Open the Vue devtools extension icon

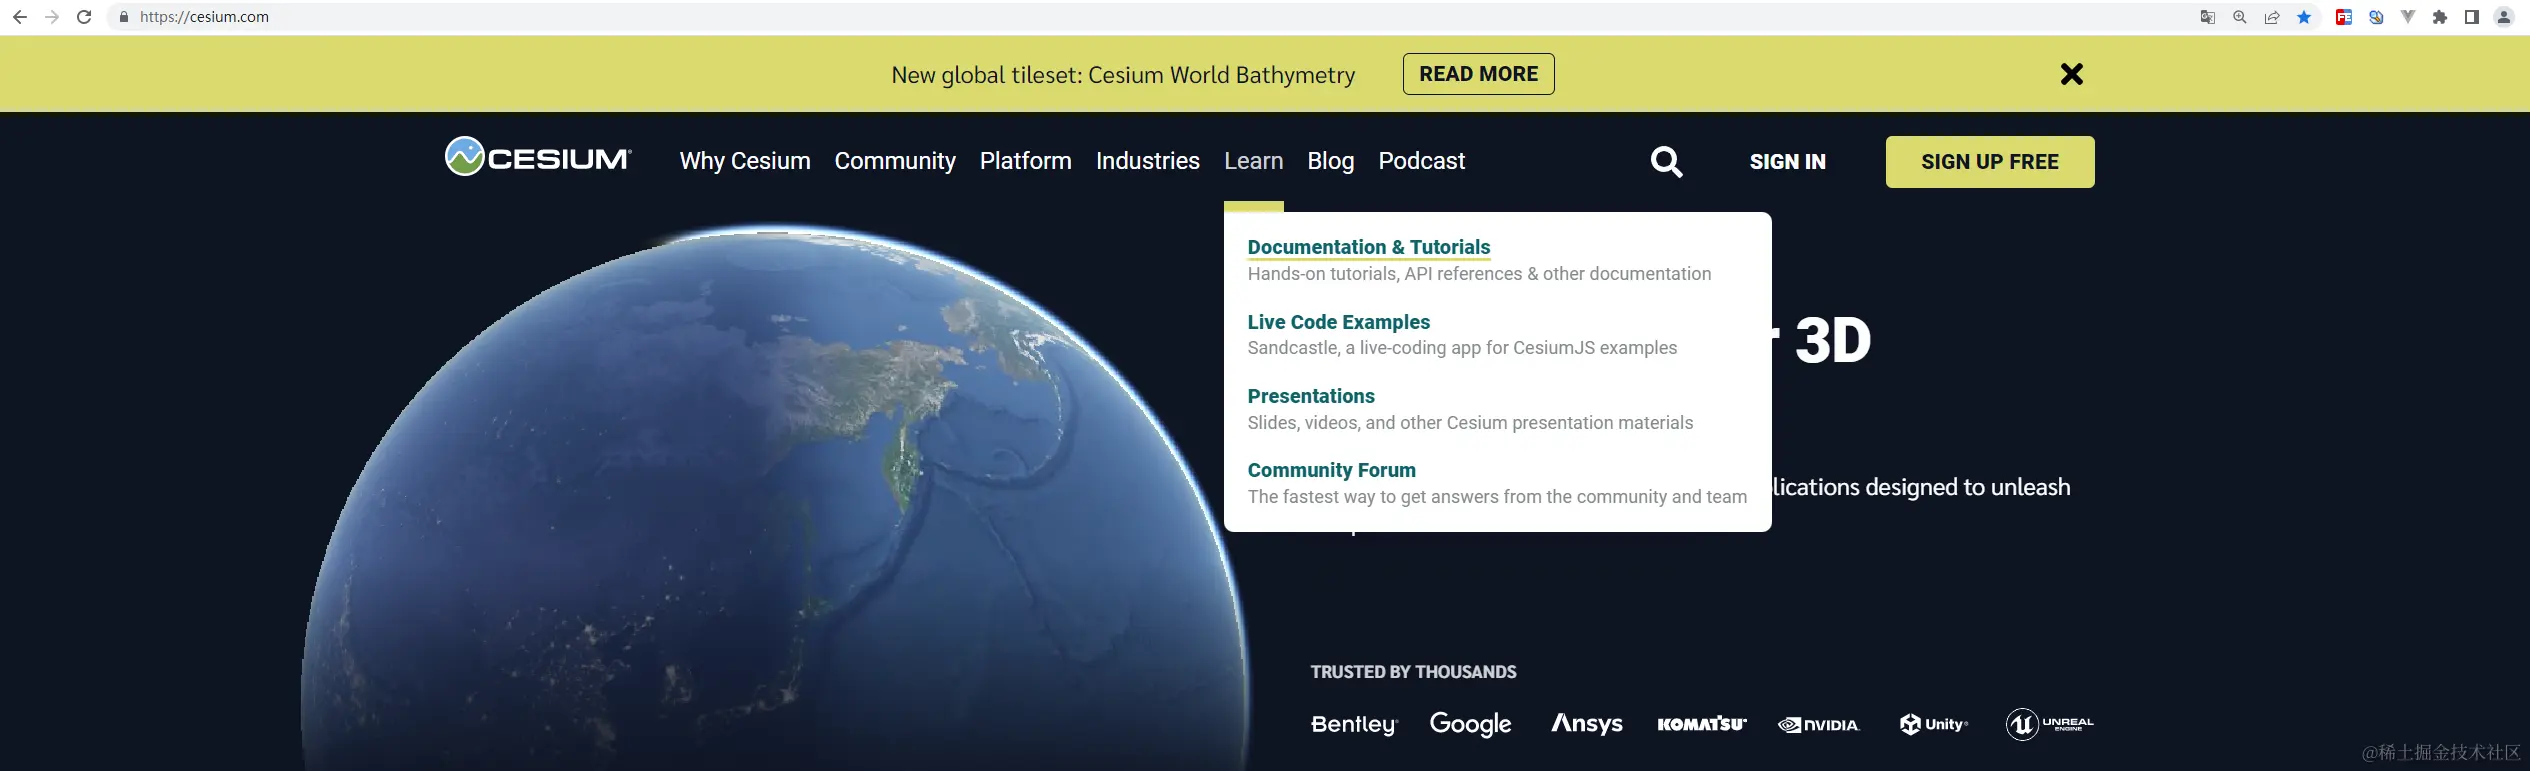pos(2408,17)
